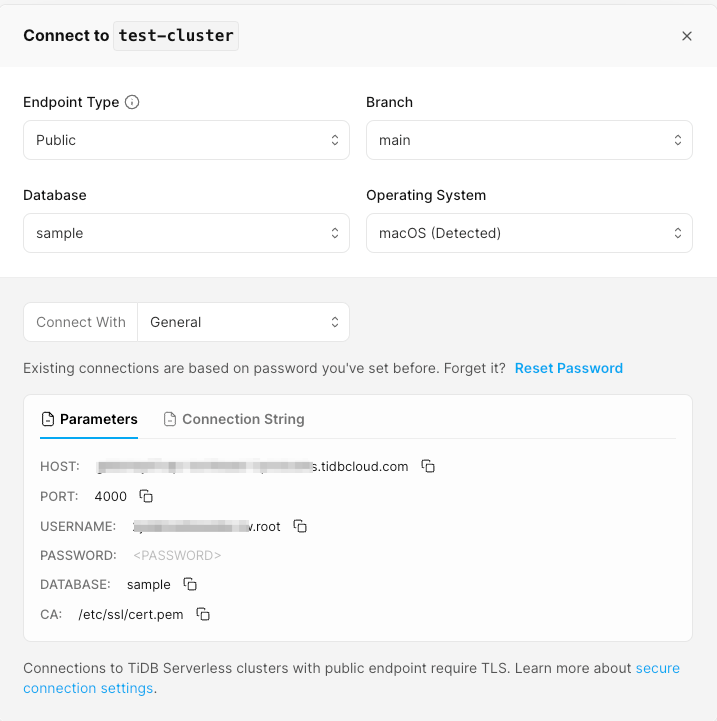Image resolution: width=717 pixels, height=721 pixels.
Task: Copy the USERNAME value
Action: (x=300, y=526)
